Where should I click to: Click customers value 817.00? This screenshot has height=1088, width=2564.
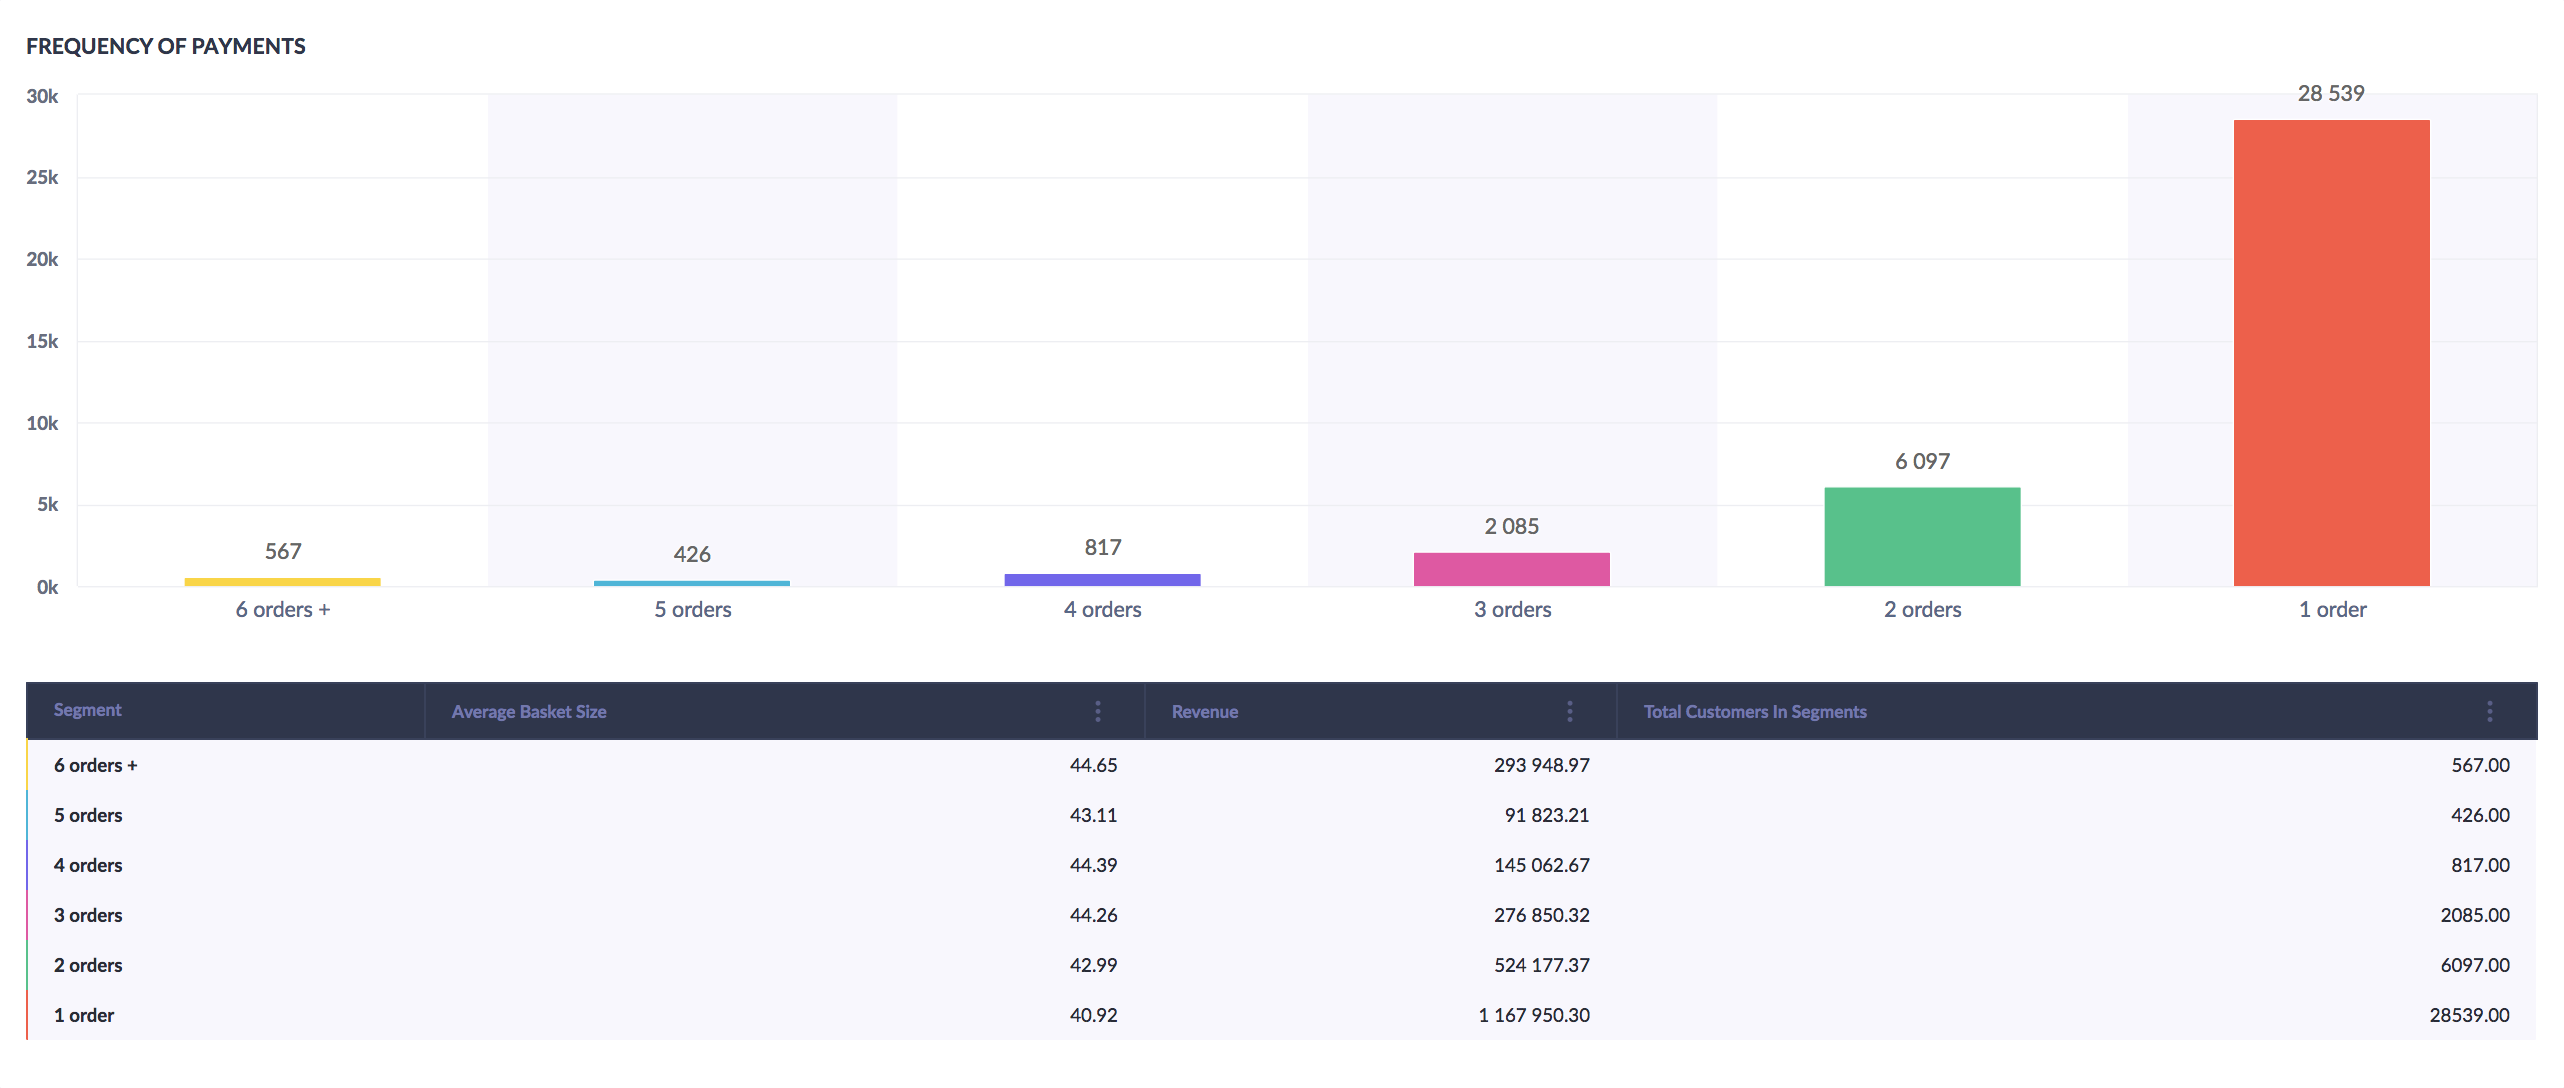tap(2480, 865)
